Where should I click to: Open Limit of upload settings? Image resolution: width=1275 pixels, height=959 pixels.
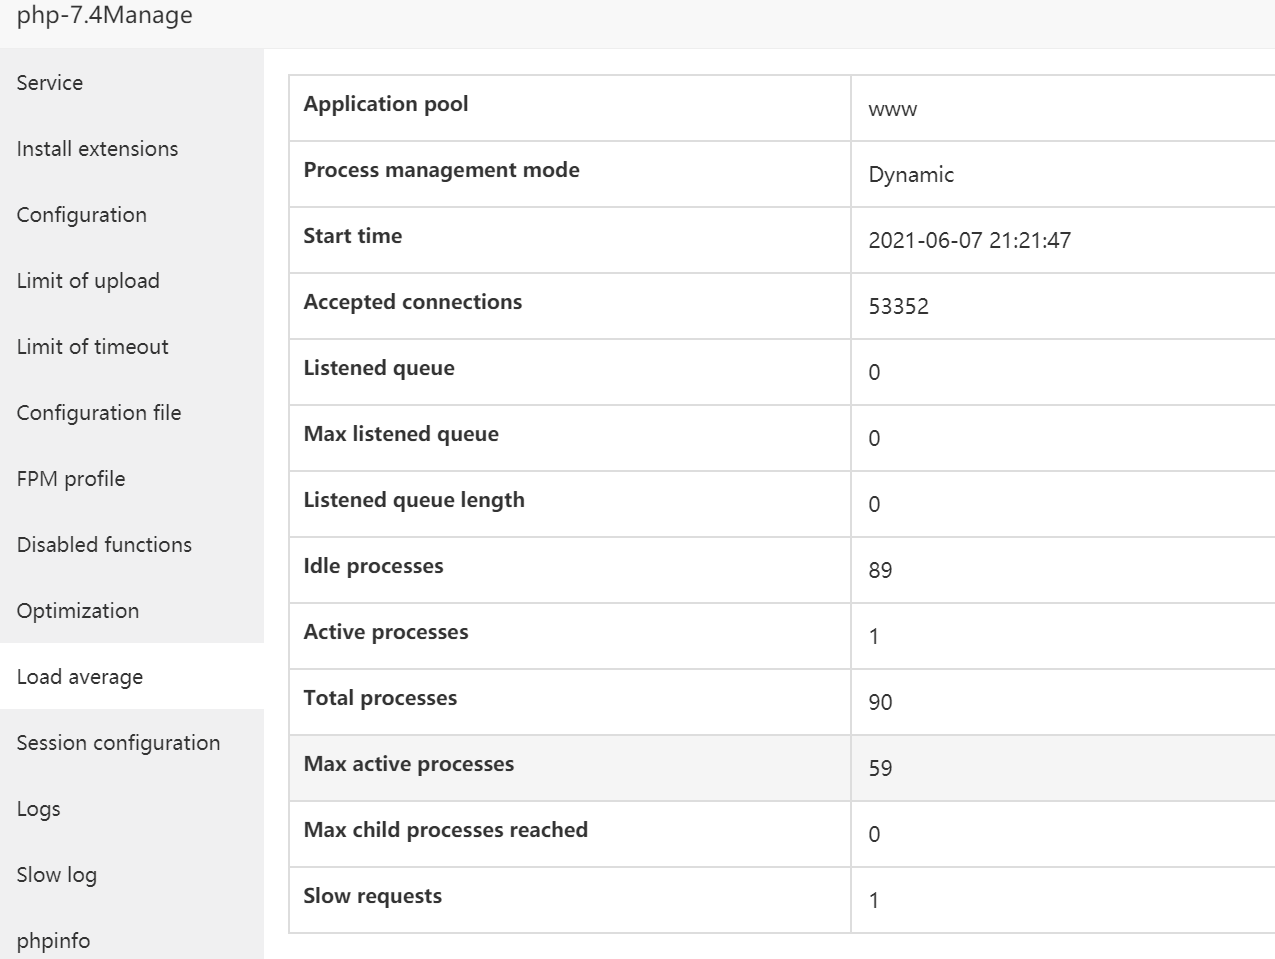(88, 281)
